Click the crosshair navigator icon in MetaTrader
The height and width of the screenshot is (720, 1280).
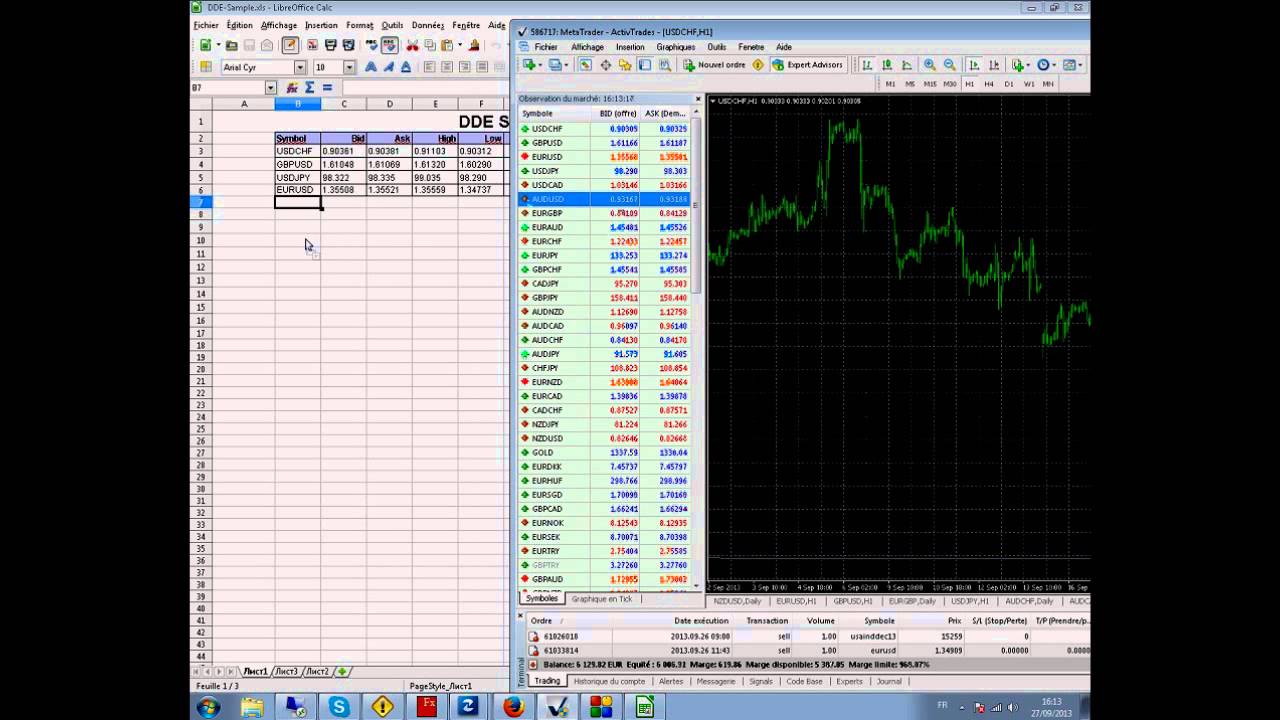click(x=606, y=65)
